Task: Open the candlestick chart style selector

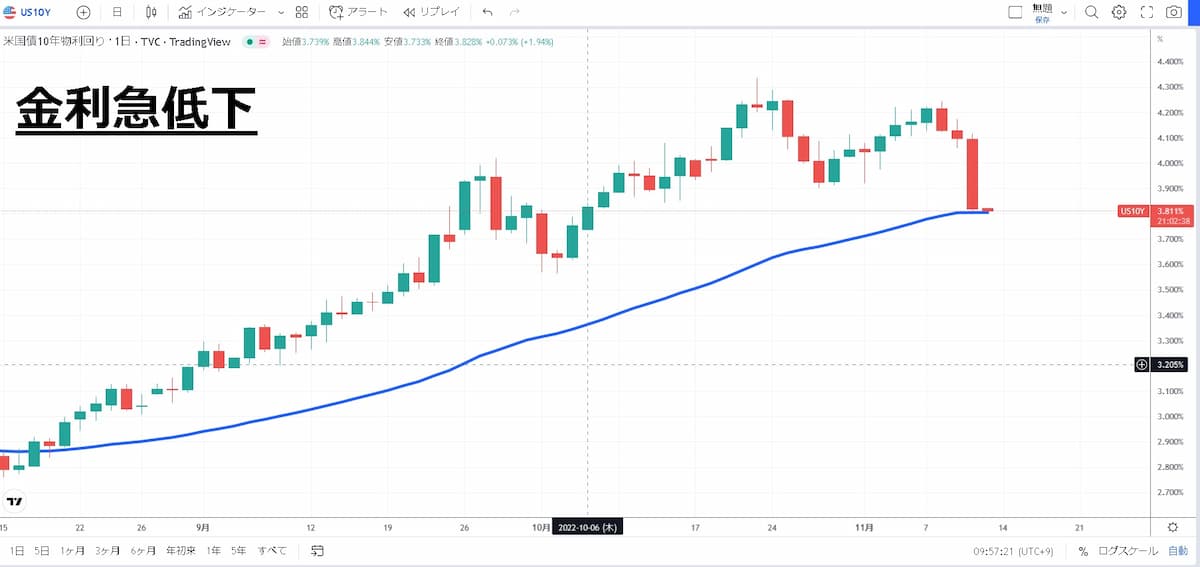Action: pos(151,13)
